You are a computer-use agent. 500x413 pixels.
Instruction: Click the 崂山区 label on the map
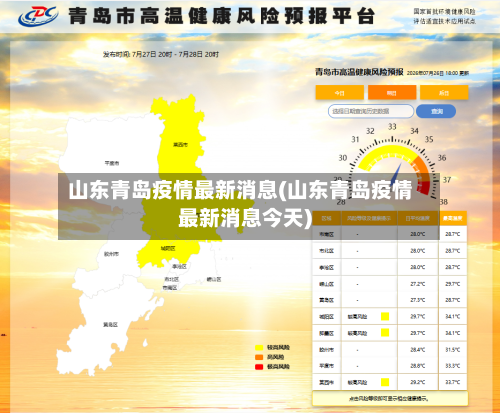[214, 279]
